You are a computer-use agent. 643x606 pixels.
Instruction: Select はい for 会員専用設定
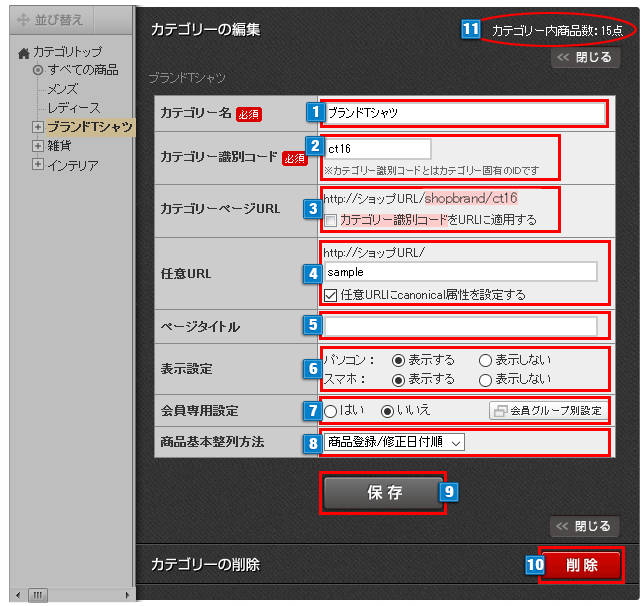tap(330, 410)
